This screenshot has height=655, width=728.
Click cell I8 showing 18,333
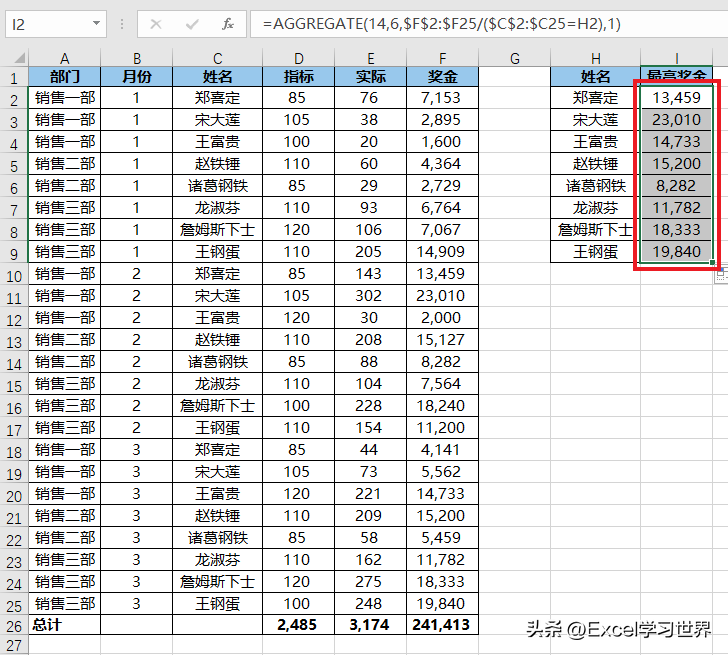676,230
